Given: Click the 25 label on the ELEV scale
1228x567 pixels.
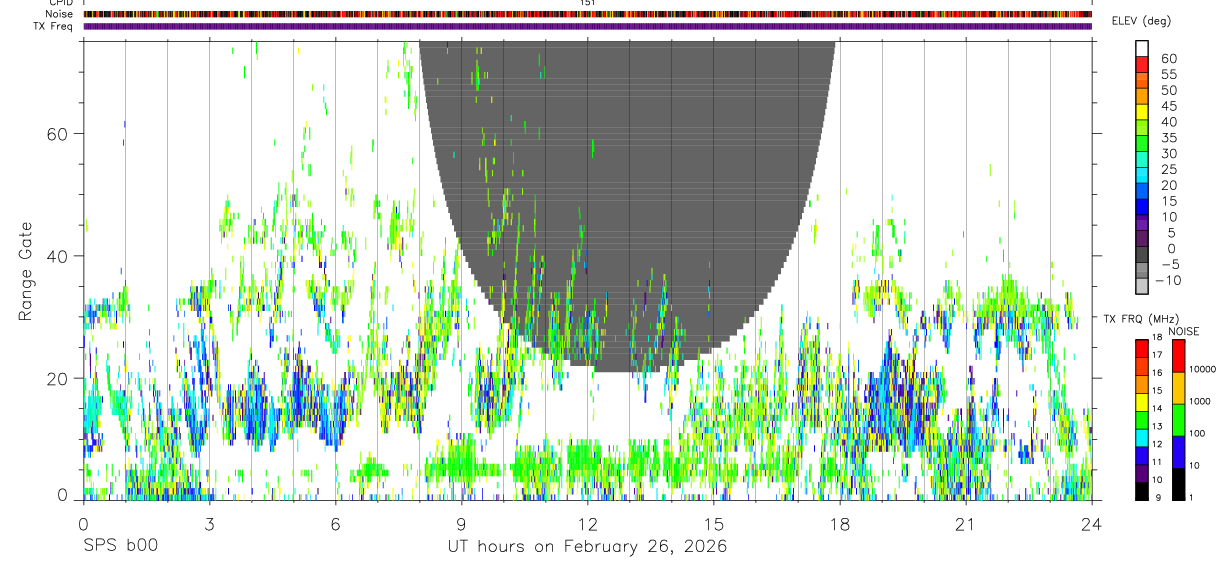Looking at the screenshot, I should [1169, 170].
